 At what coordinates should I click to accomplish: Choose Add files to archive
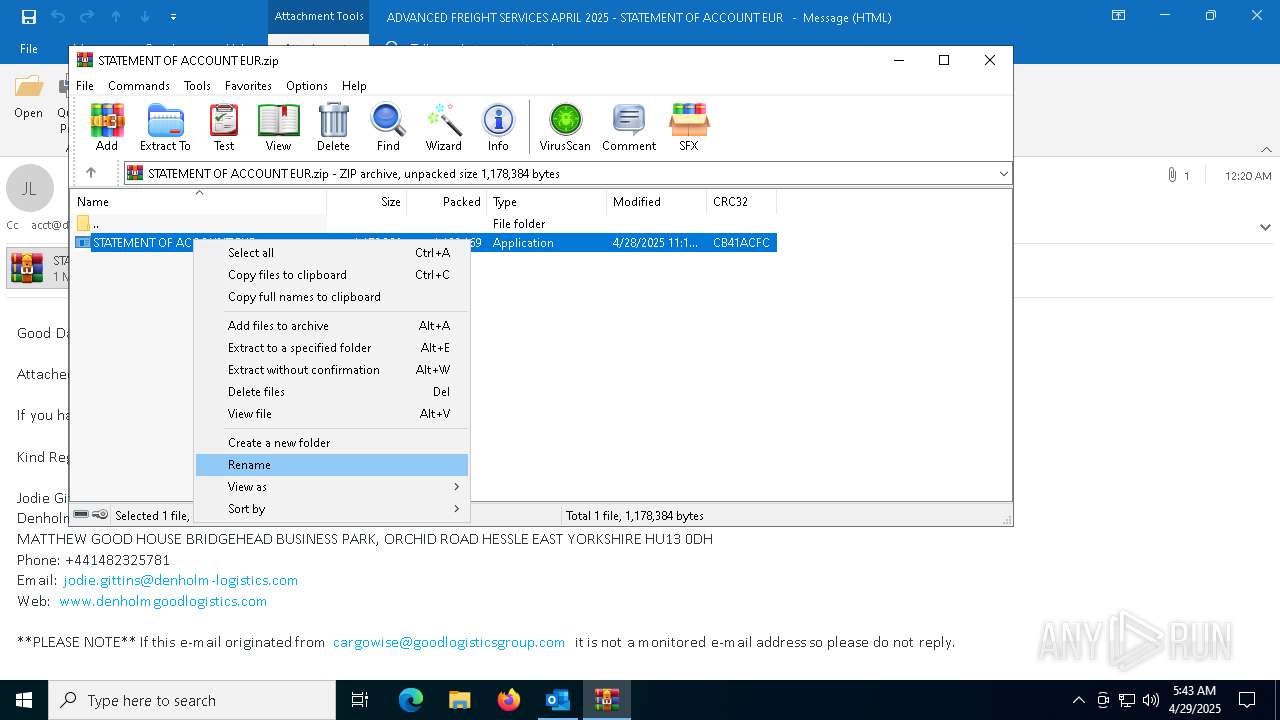(x=332, y=326)
